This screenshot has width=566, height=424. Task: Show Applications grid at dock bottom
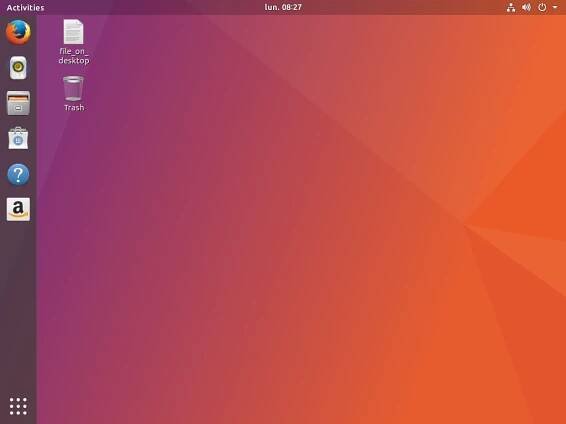click(x=18, y=406)
